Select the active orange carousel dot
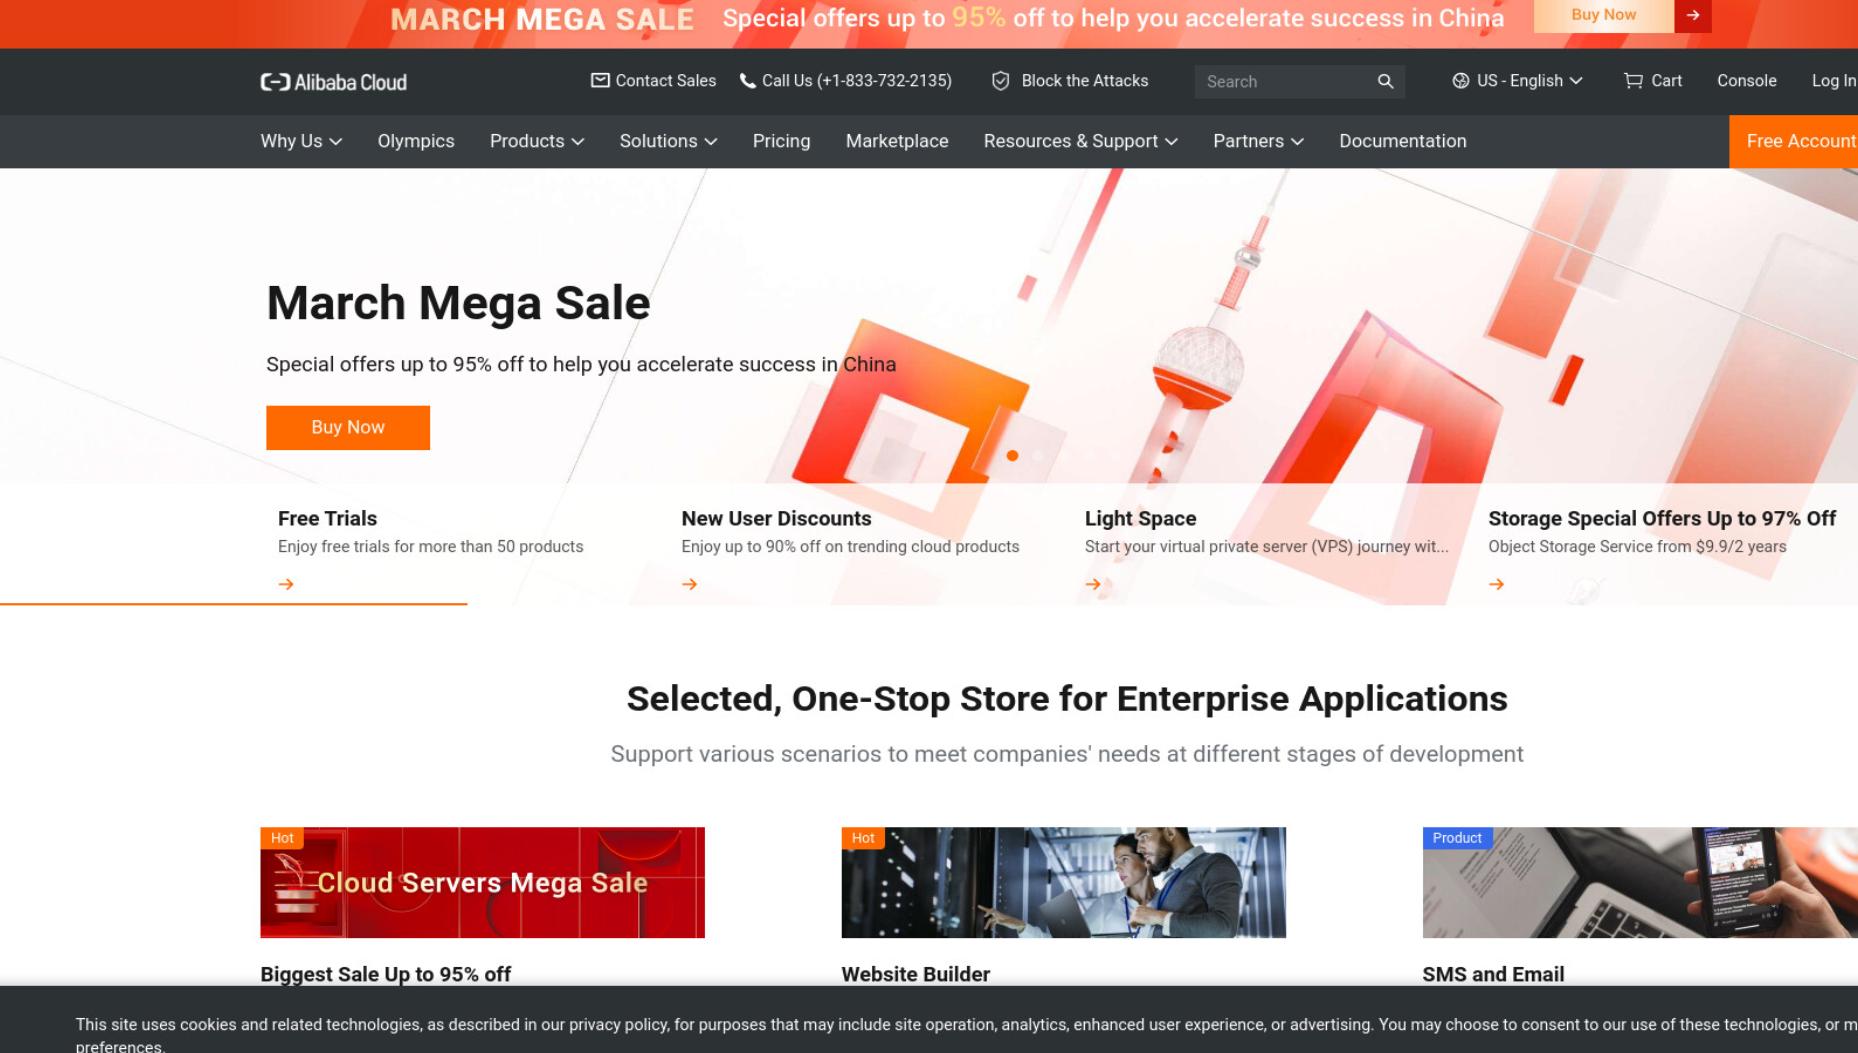The image size is (1858, 1053). click(x=1012, y=456)
